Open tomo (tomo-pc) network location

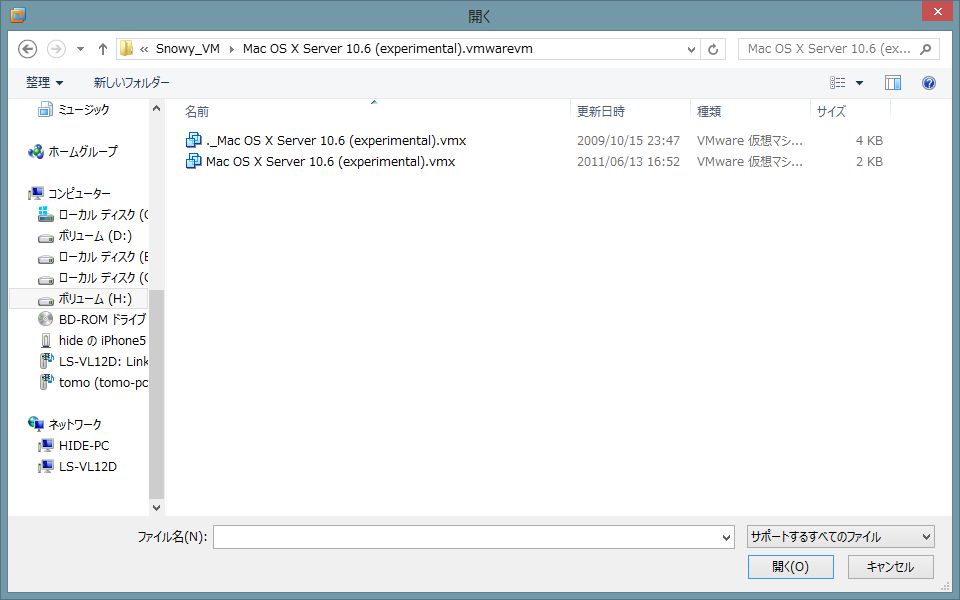[103, 382]
